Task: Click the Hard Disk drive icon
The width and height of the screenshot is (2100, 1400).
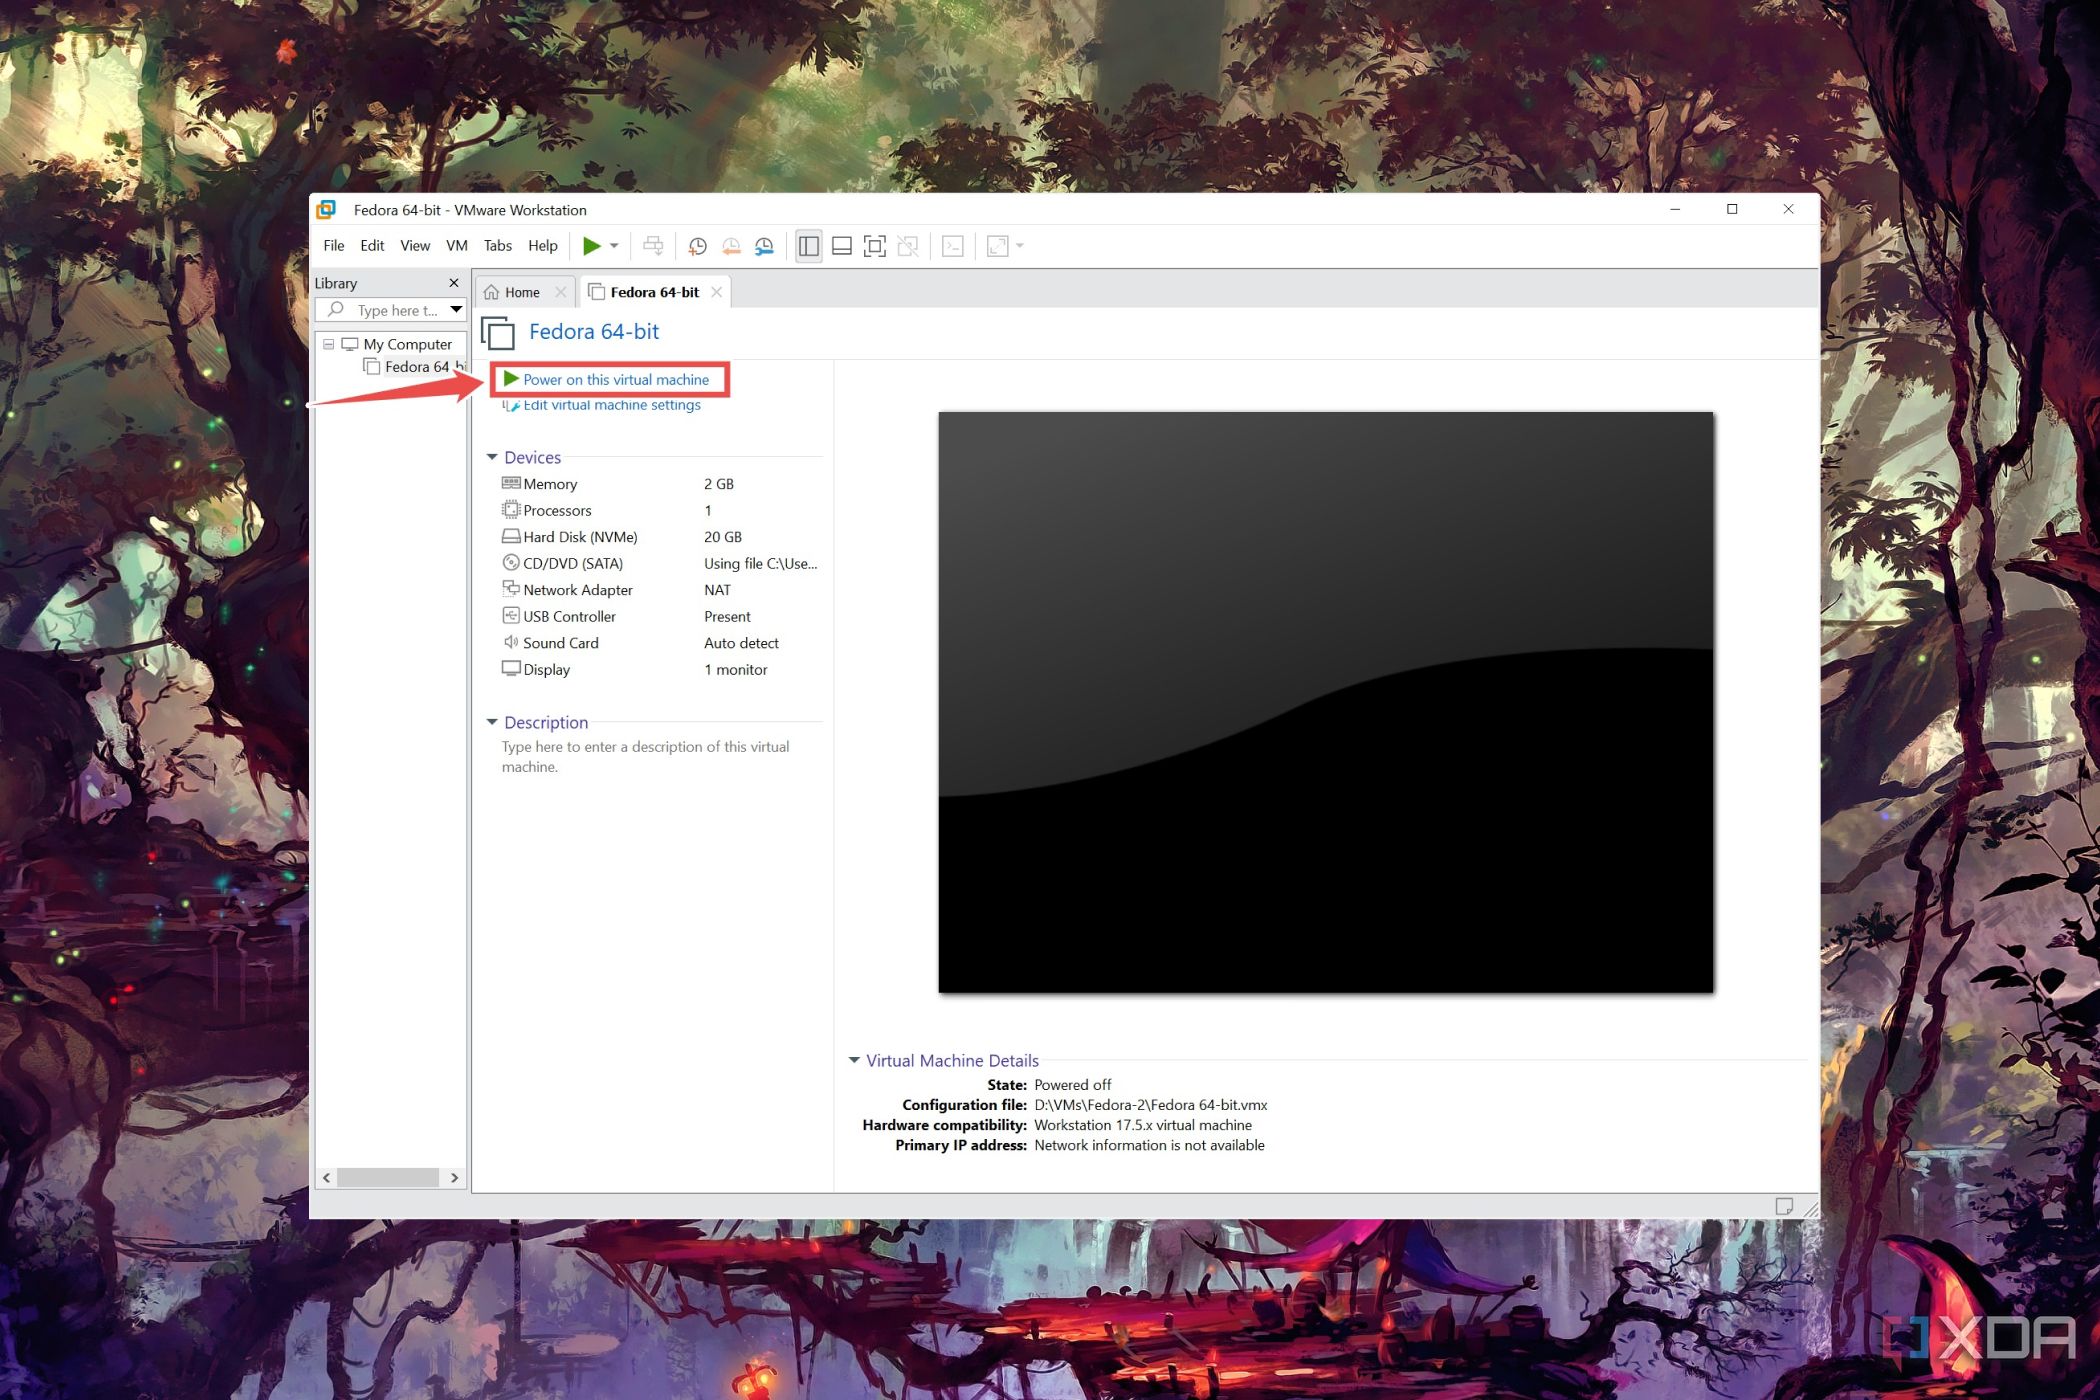Action: 511,536
